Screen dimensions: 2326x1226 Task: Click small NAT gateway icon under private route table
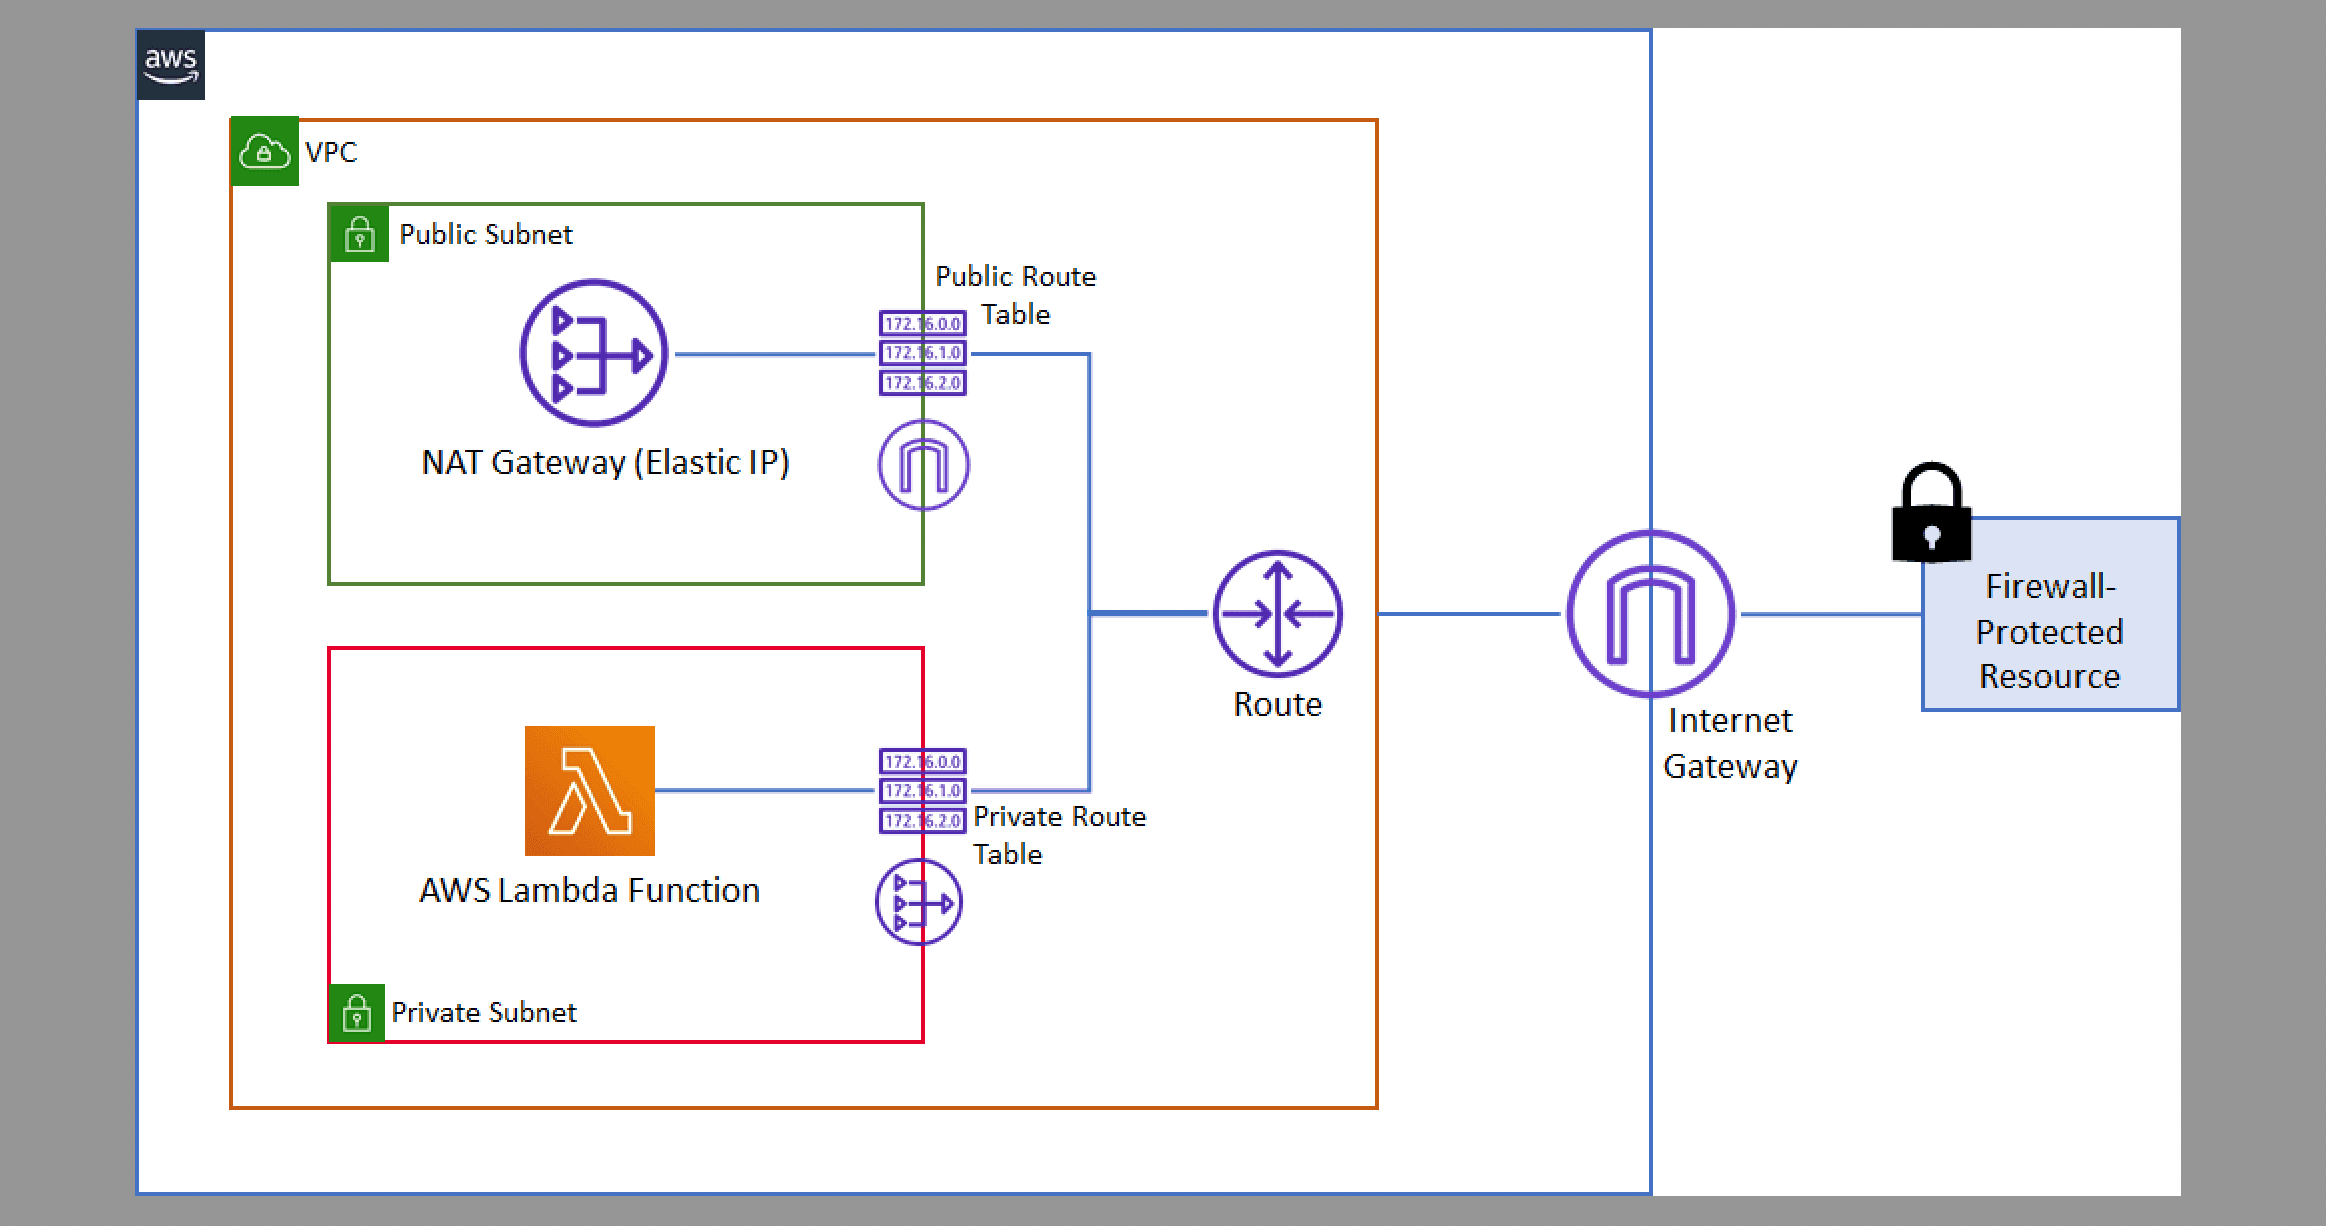918,902
